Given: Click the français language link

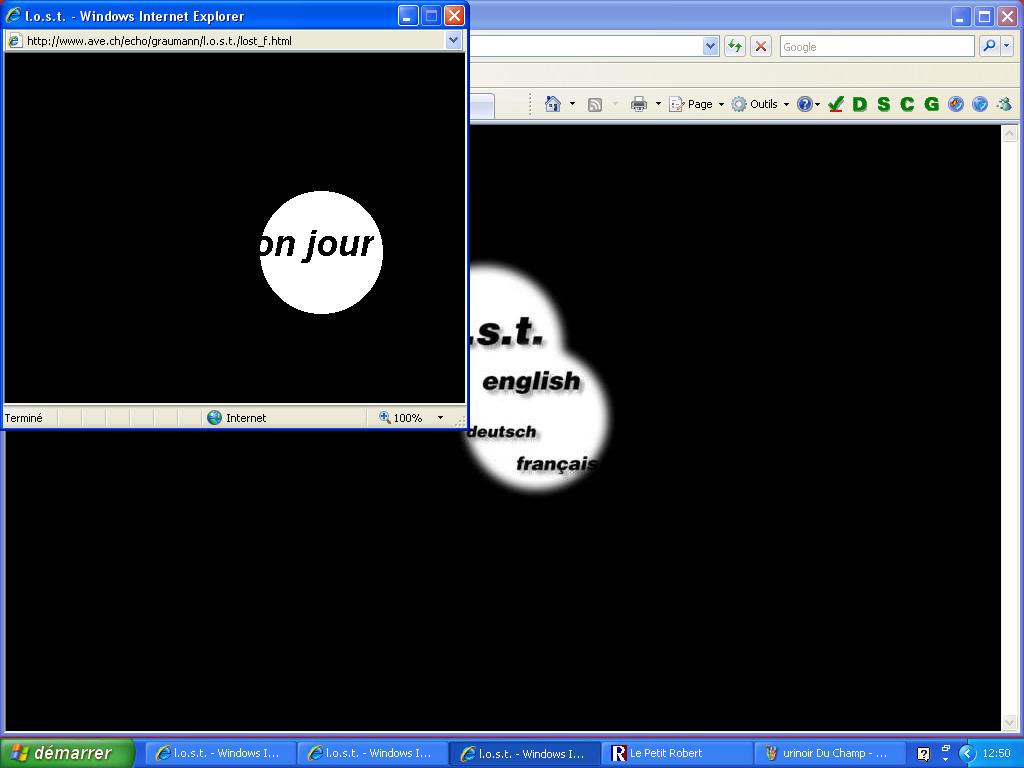Looking at the screenshot, I should tap(556, 464).
